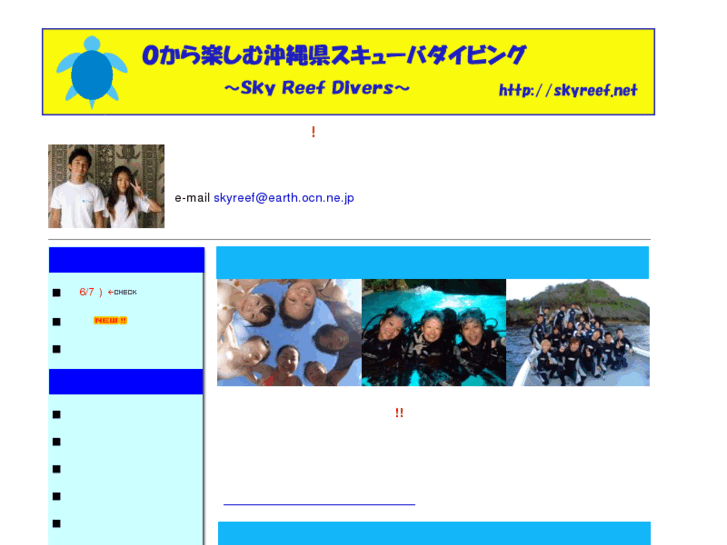Open the staff photo of the man and woman
This screenshot has width=727, height=545.
click(106, 186)
